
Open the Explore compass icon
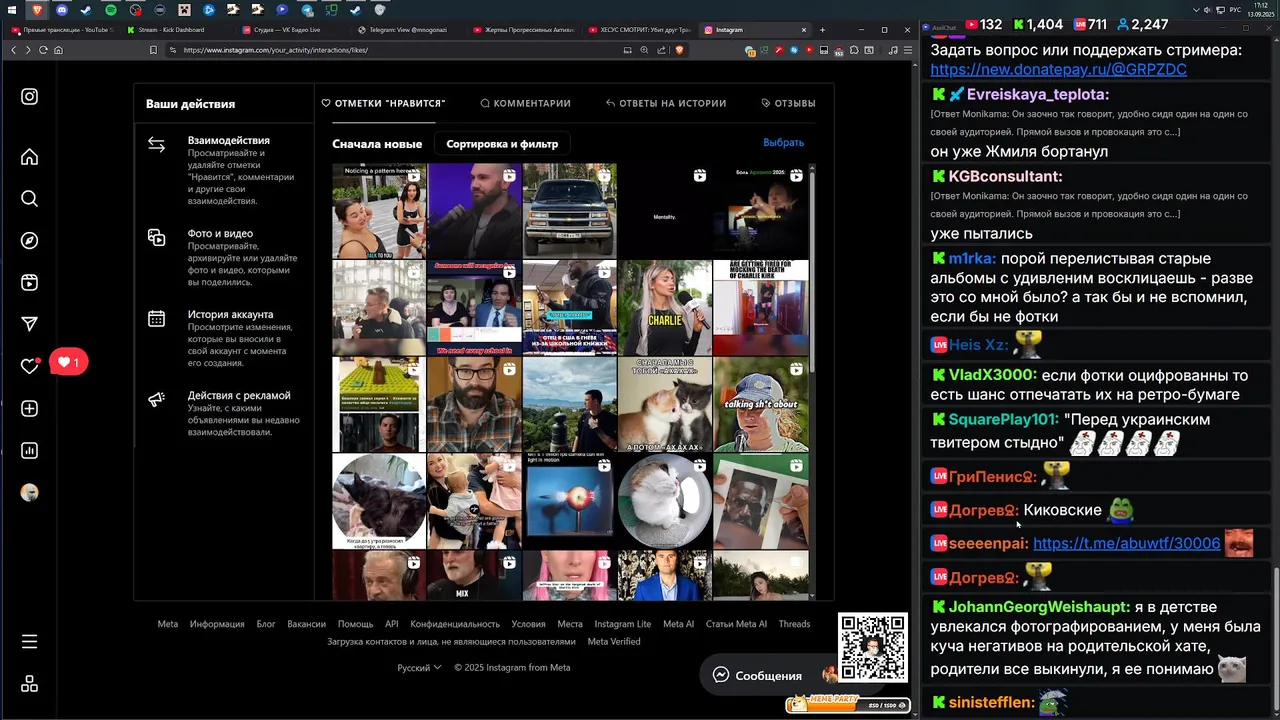(x=30, y=241)
